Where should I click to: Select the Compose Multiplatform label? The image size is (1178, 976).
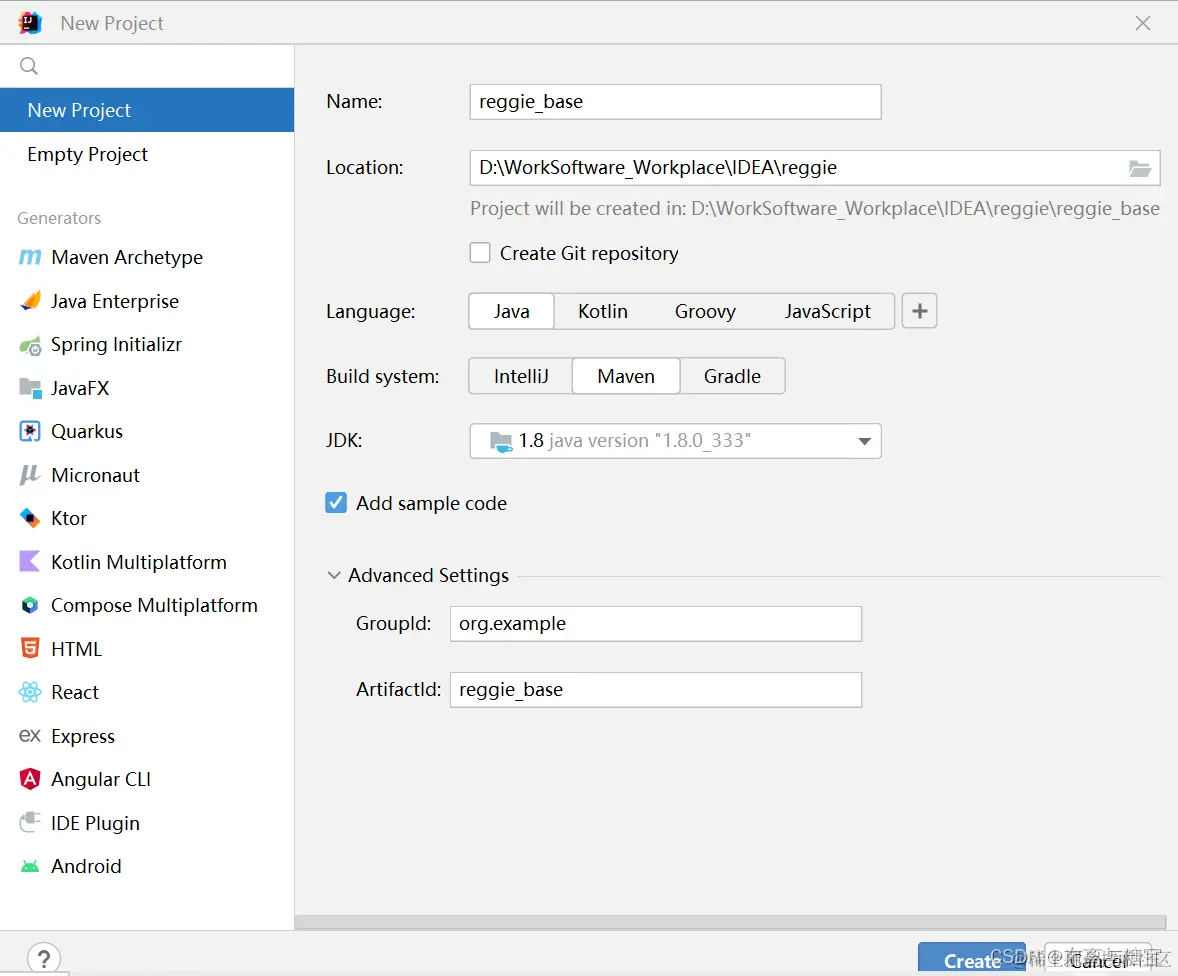(154, 606)
